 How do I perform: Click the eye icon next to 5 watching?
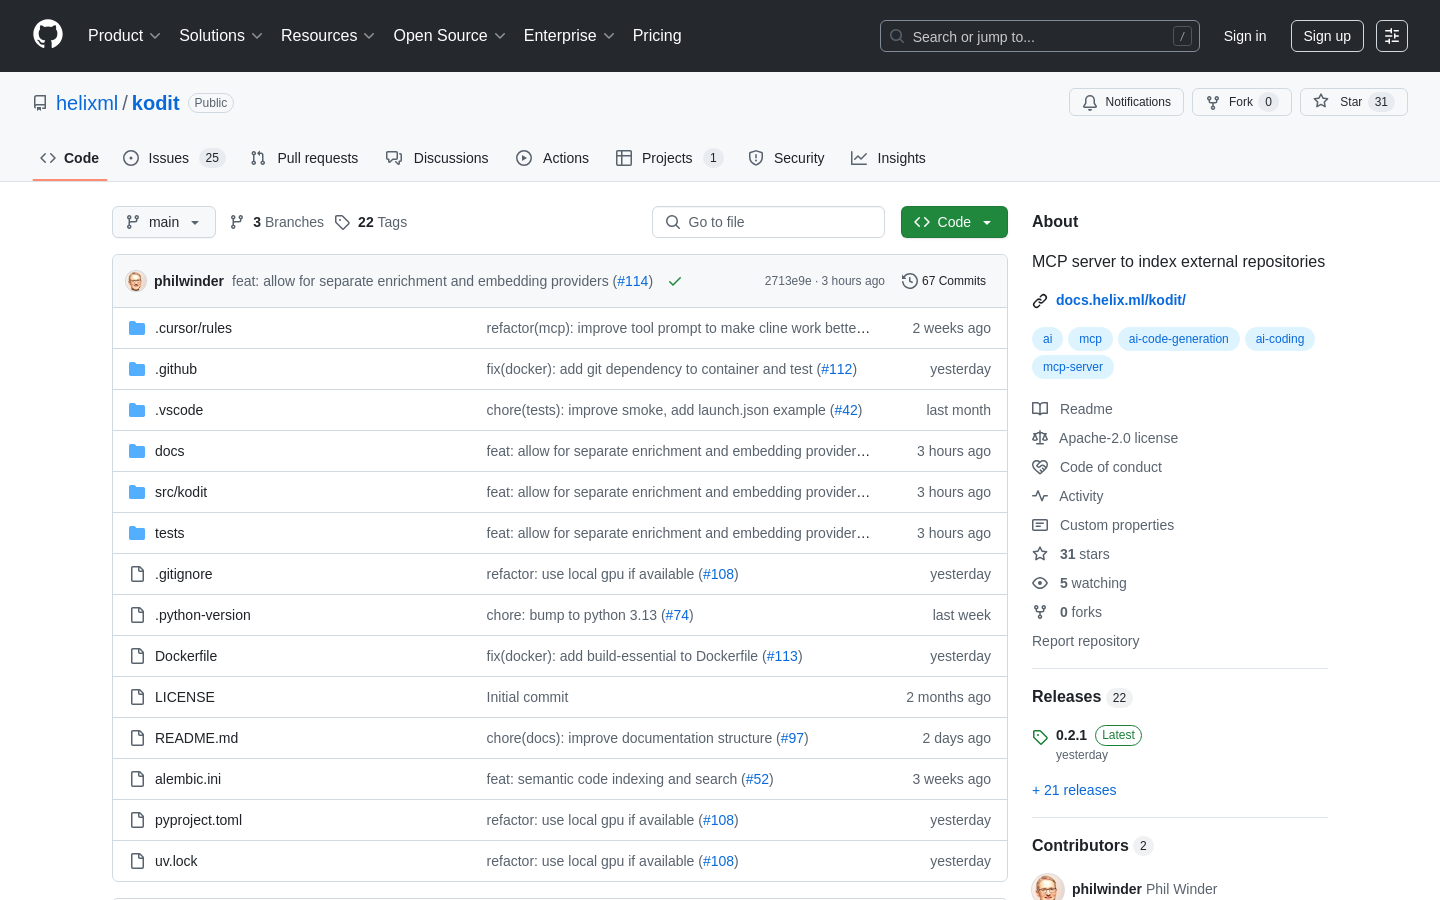[1040, 583]
